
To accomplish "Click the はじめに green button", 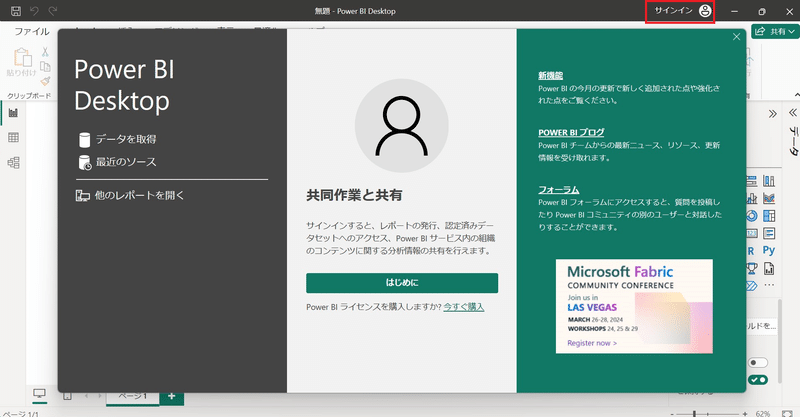I will (x=402, y=283).
